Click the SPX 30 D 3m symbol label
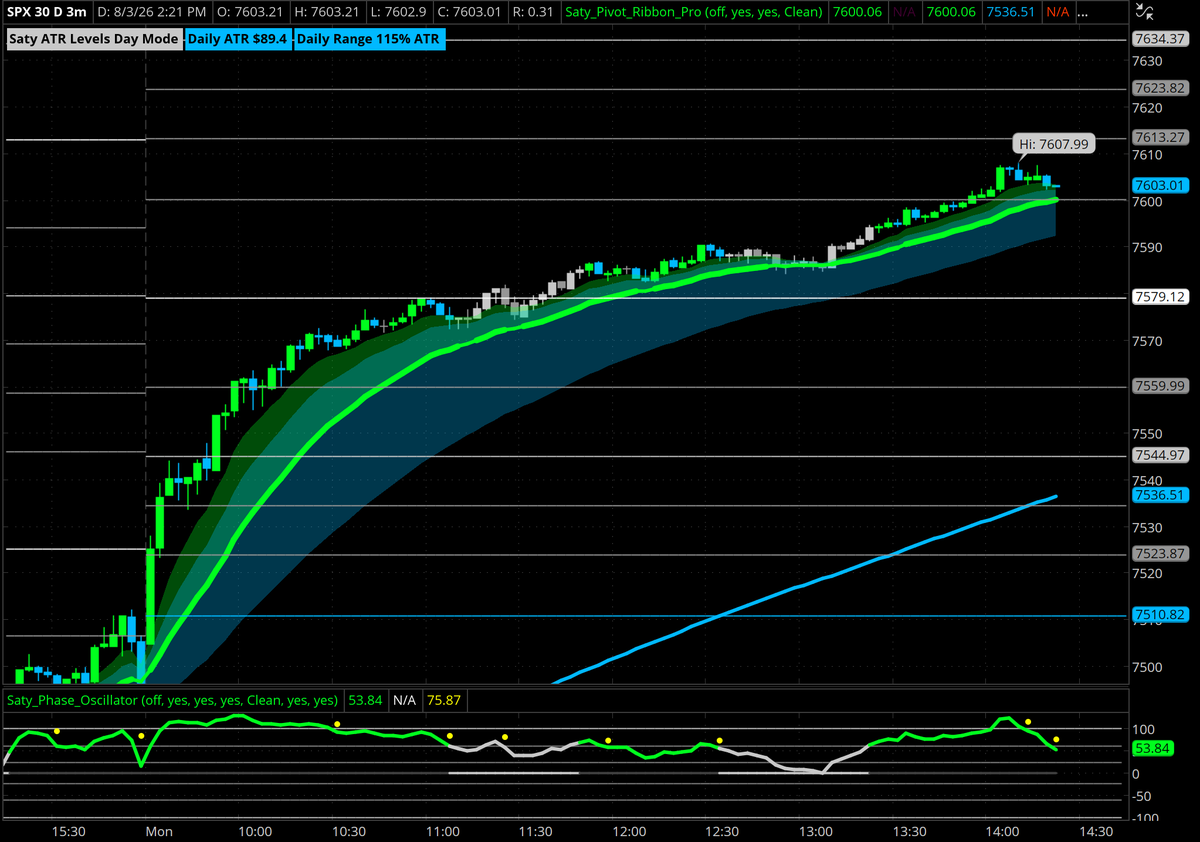This screenshot has width=1200, height=842. click(x=48, y=12)
